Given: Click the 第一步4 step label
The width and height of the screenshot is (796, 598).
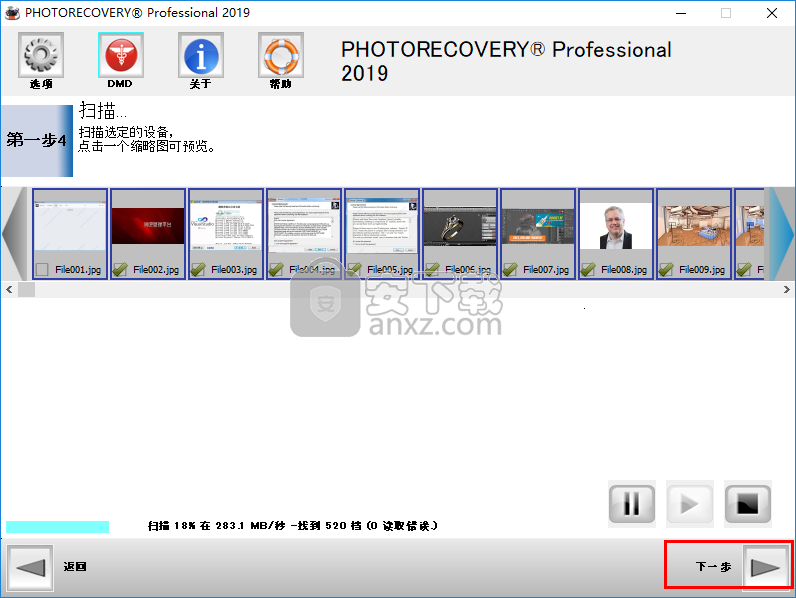Looking at the screenshot, I should coord(37,140).
